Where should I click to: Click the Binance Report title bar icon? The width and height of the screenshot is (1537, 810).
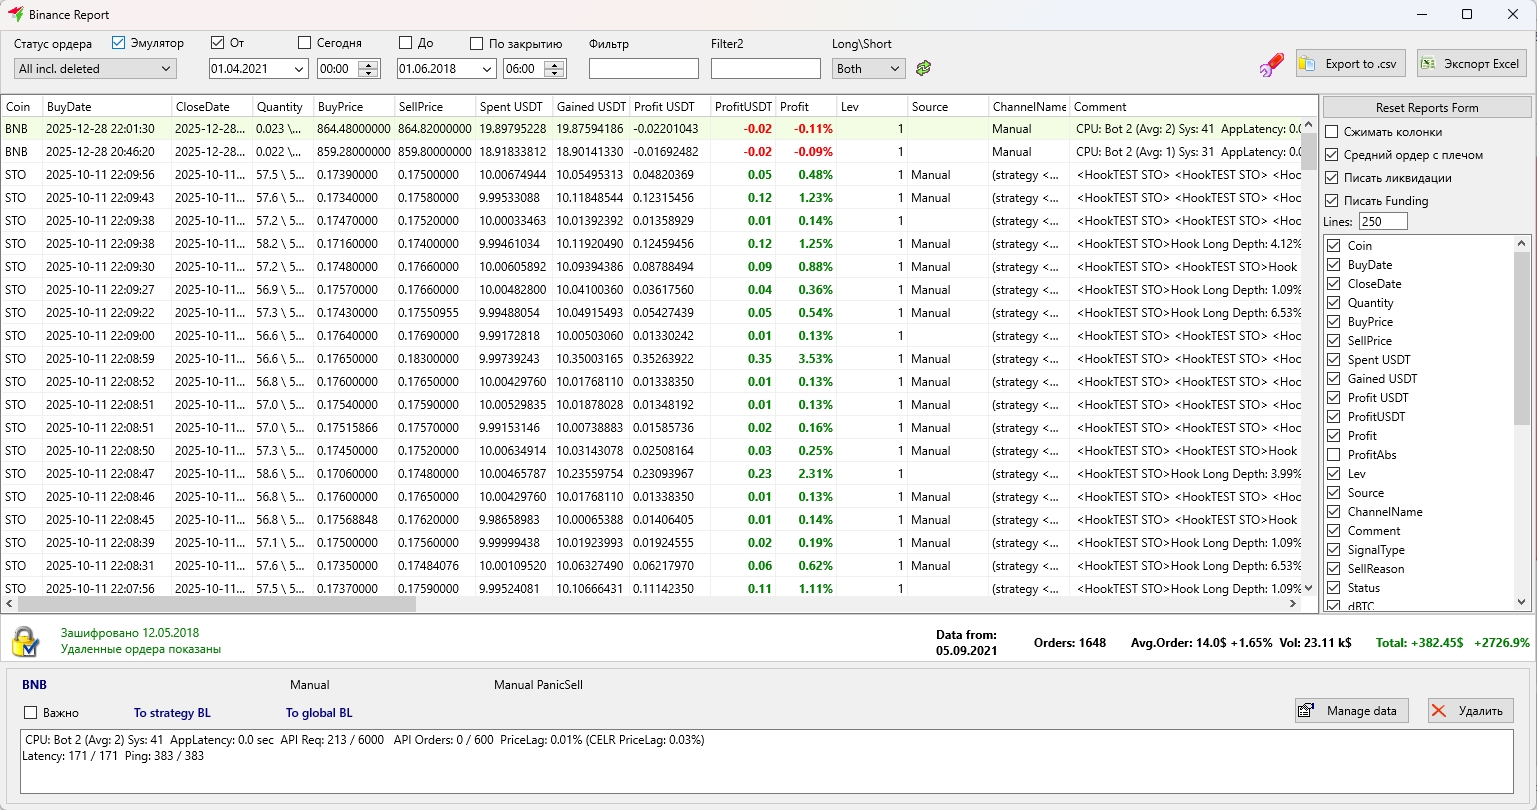pyautogui.click(x=15, y=15)
